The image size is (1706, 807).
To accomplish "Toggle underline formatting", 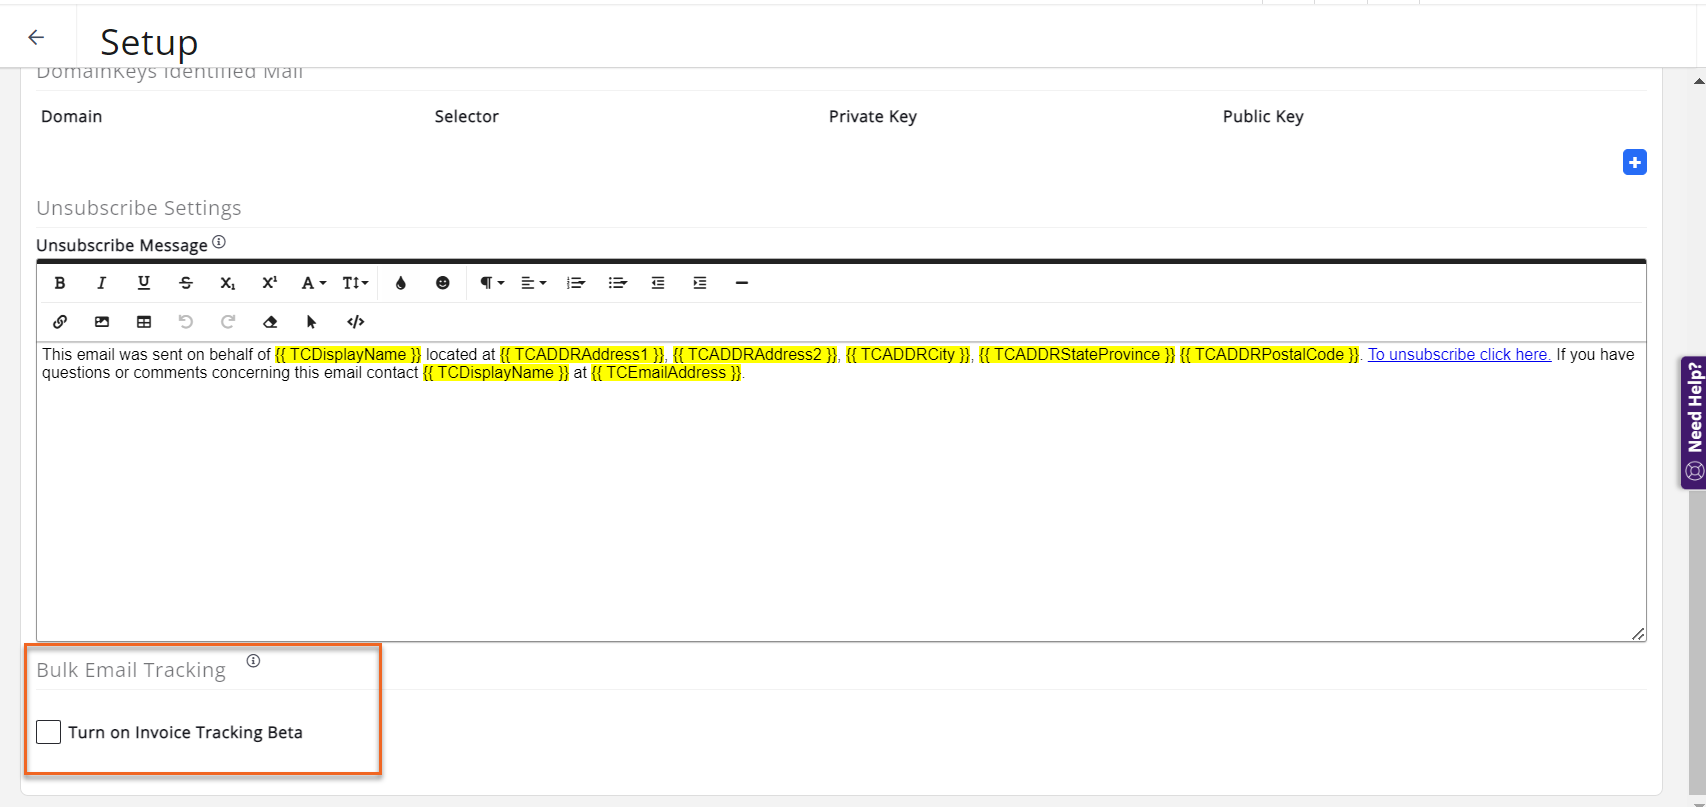I will pos(144,283).
